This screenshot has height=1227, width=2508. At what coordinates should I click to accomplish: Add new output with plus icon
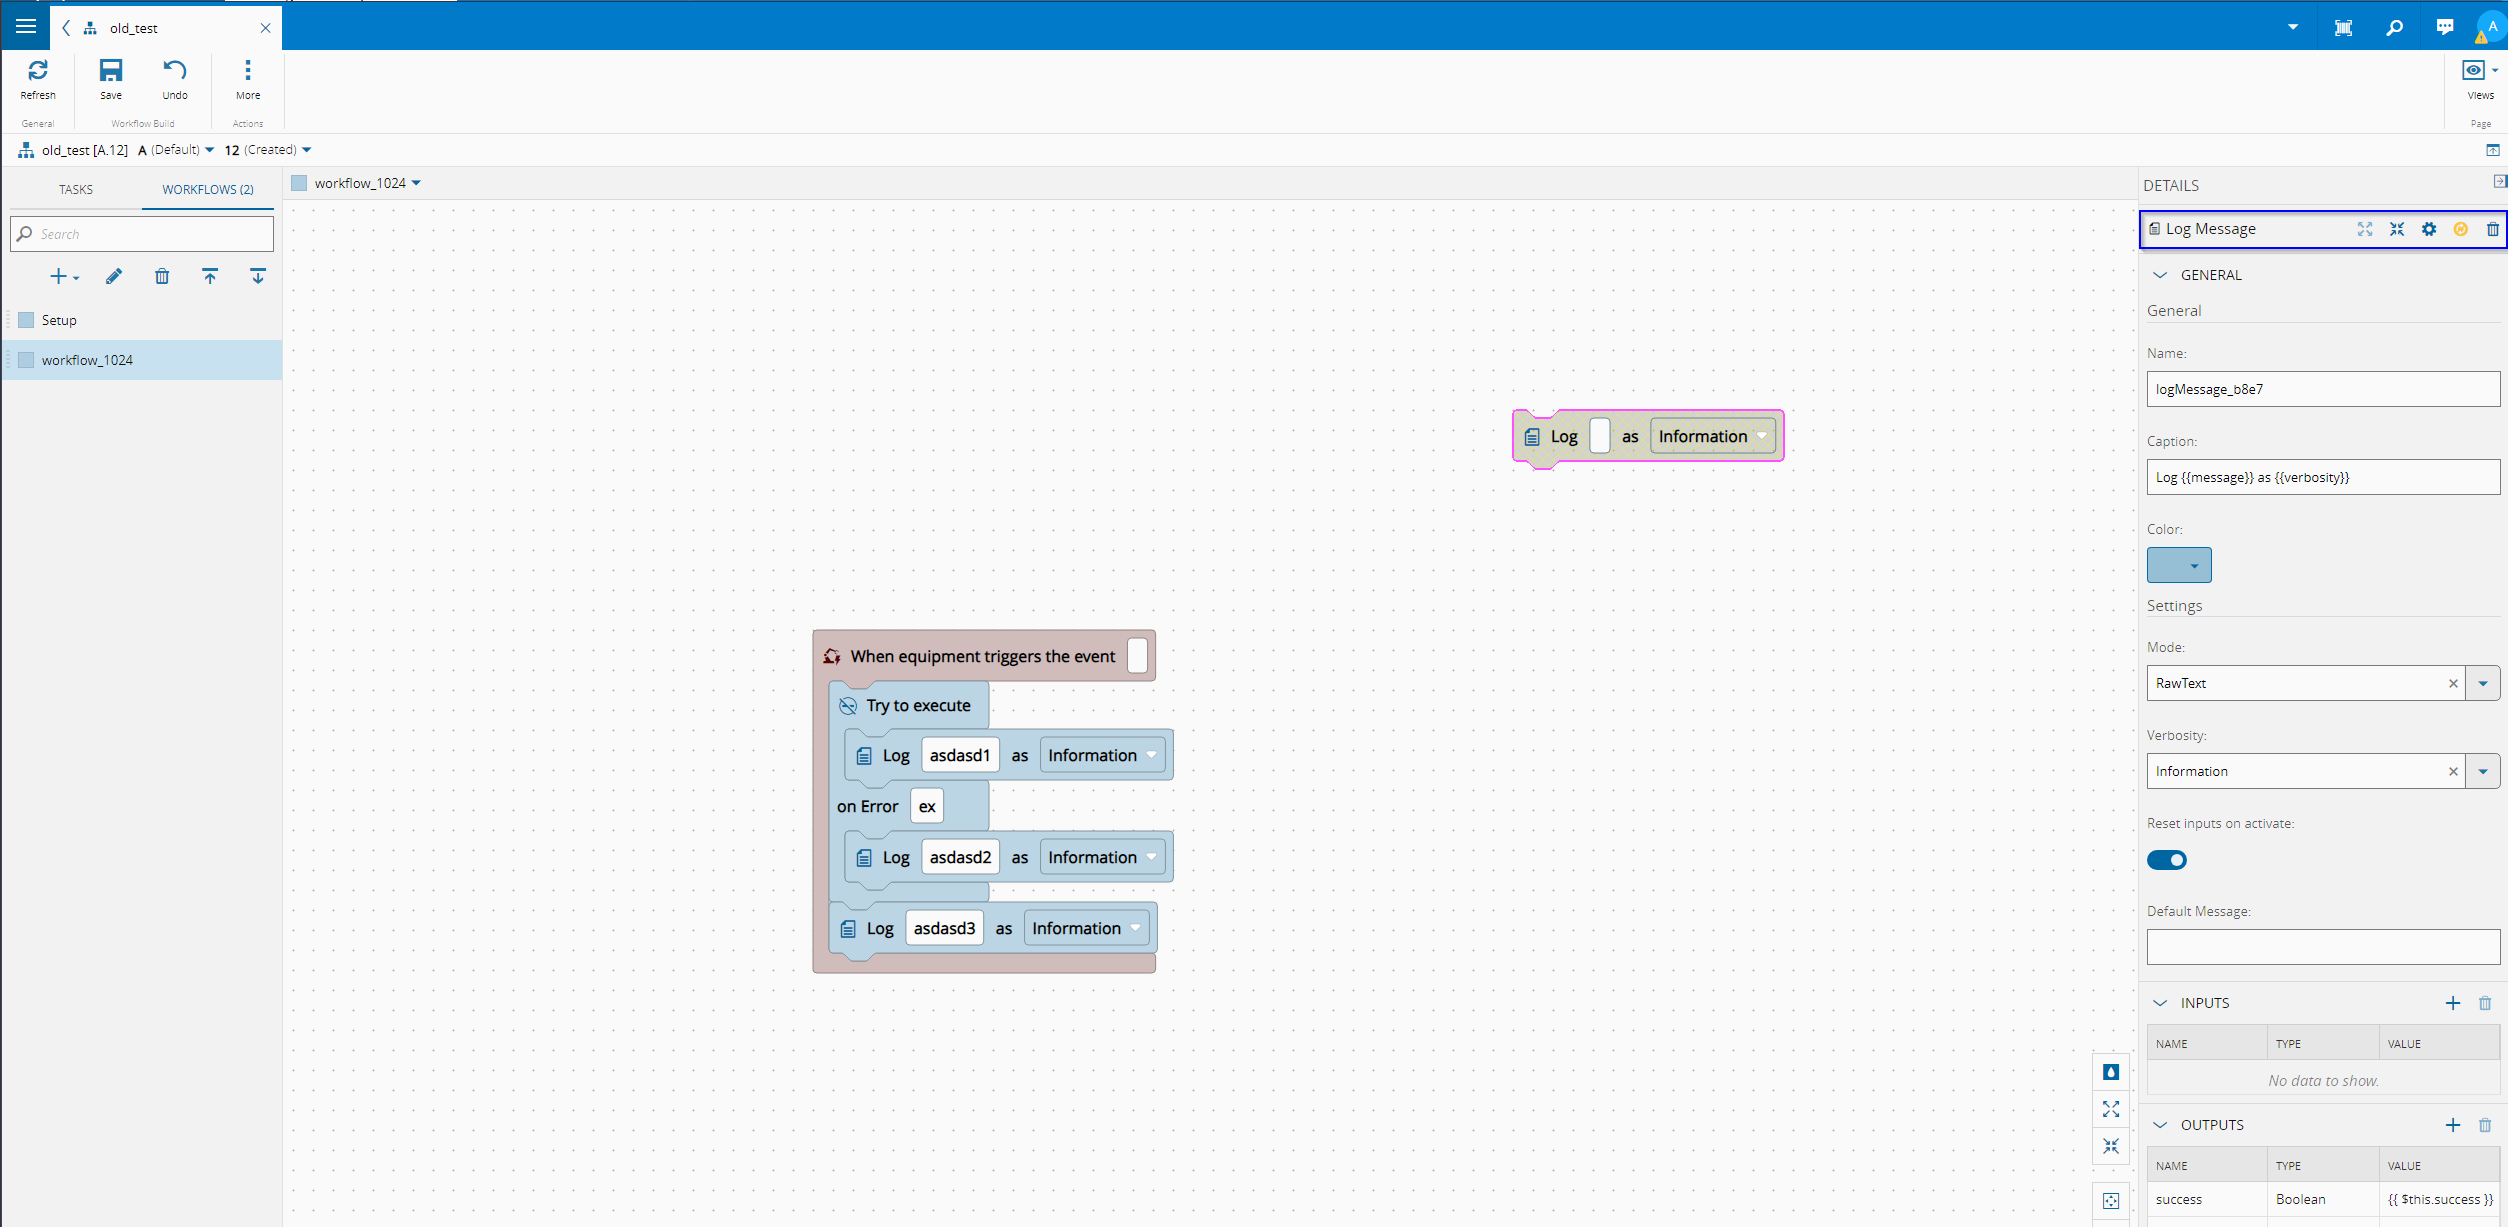2453,1125
